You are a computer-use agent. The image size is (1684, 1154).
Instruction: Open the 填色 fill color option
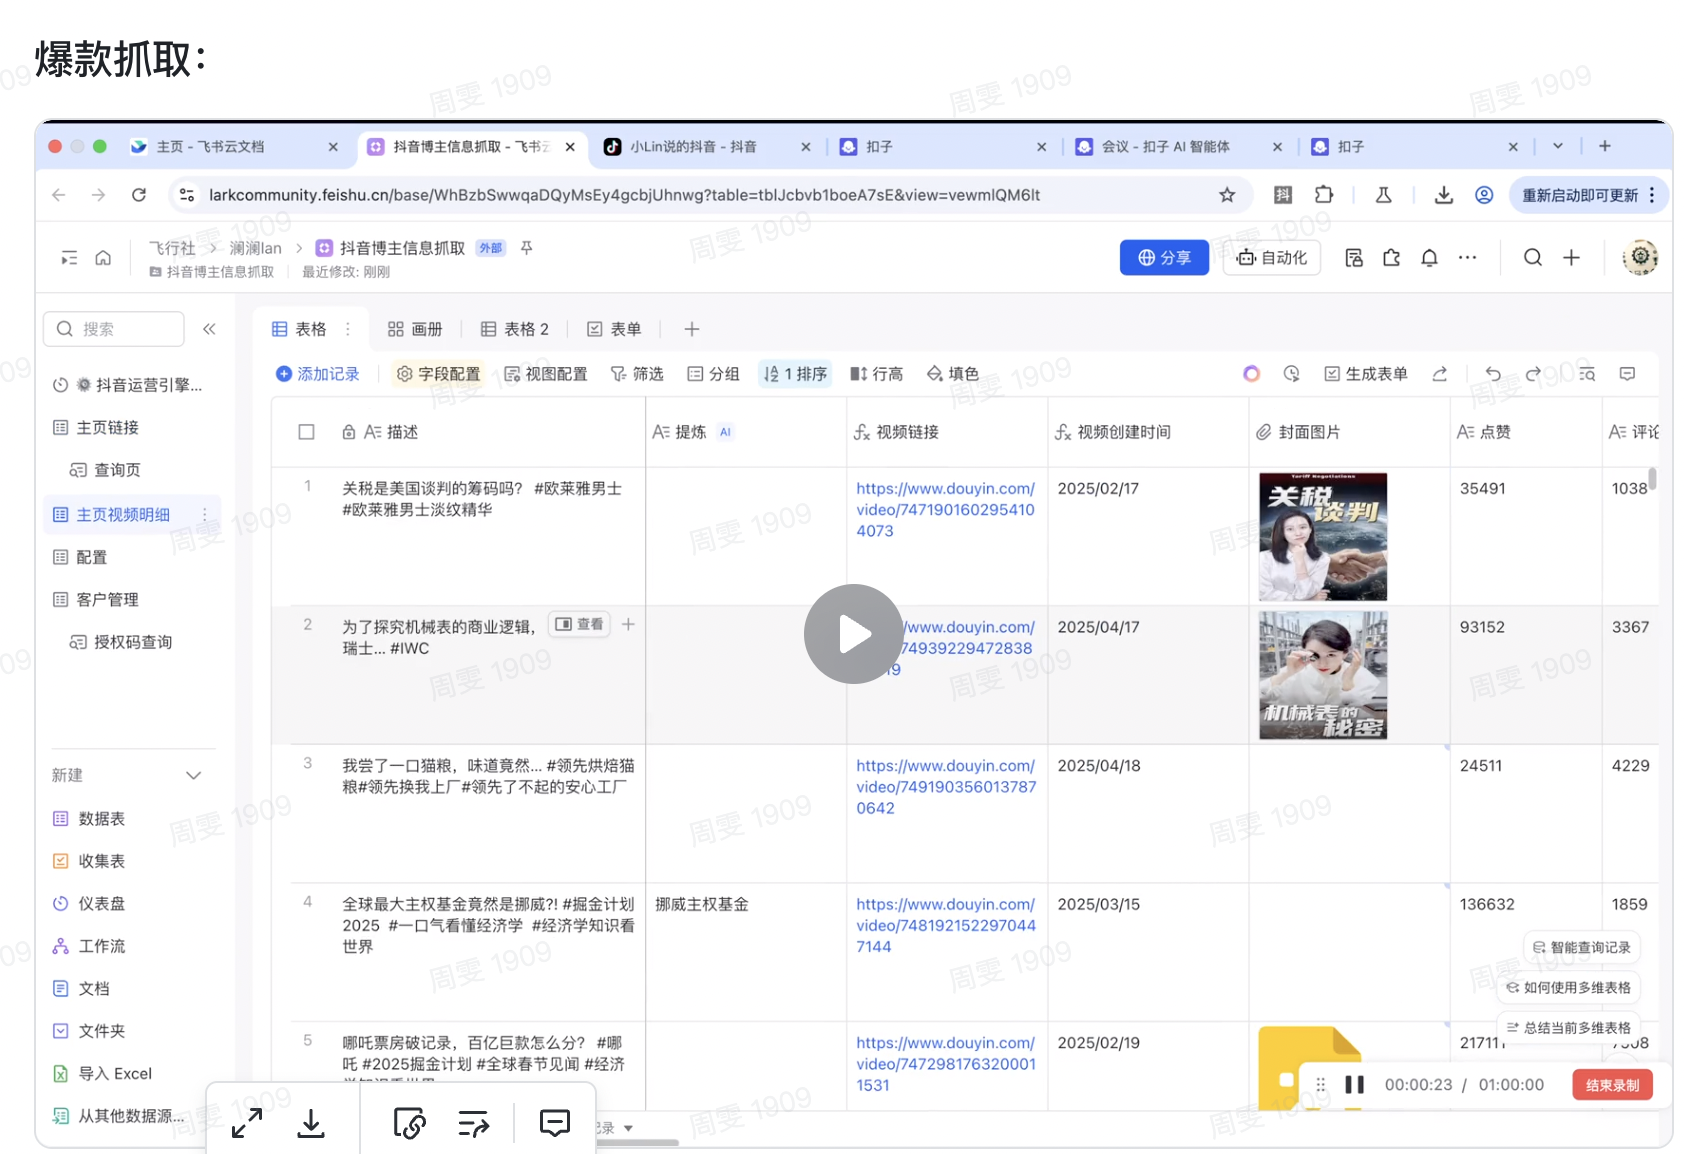coord(952,374)
